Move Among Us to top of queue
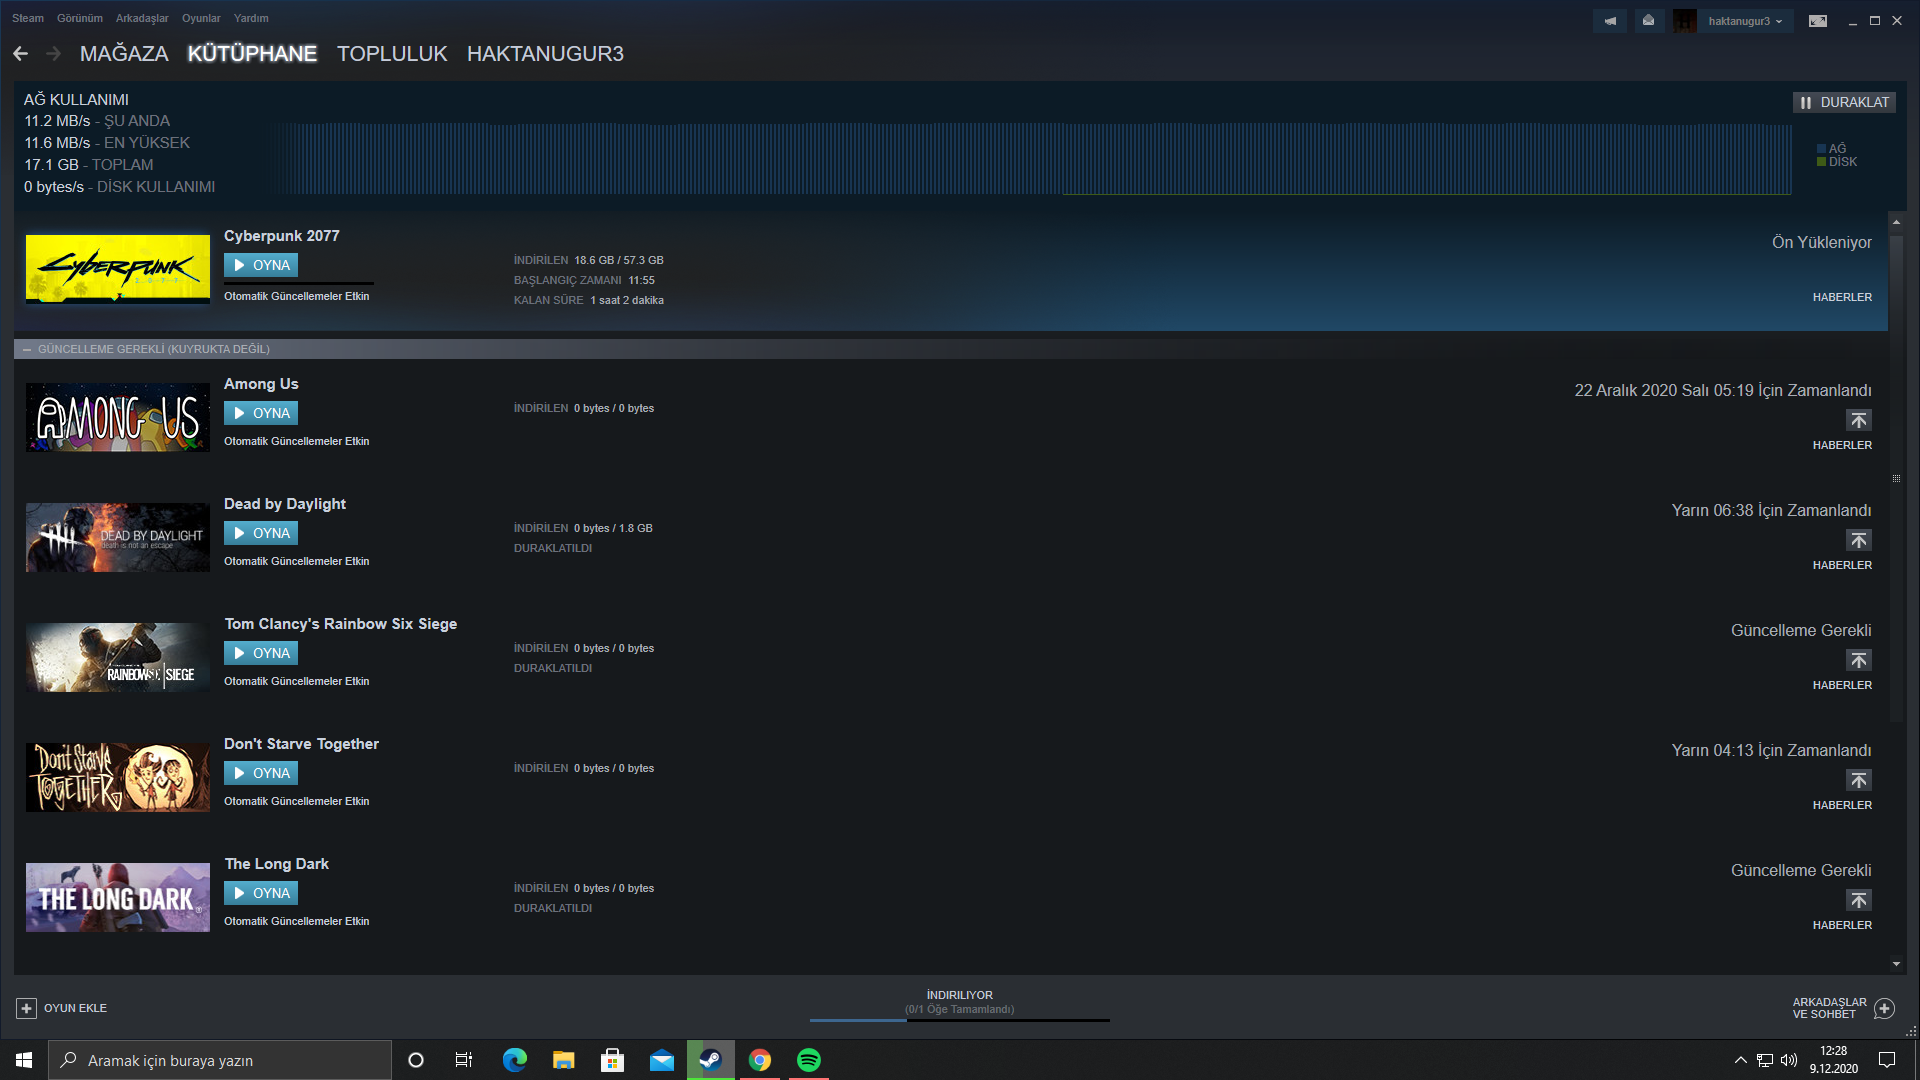Screen dimensions: 1920x1080 click(x=1858, y=420)
